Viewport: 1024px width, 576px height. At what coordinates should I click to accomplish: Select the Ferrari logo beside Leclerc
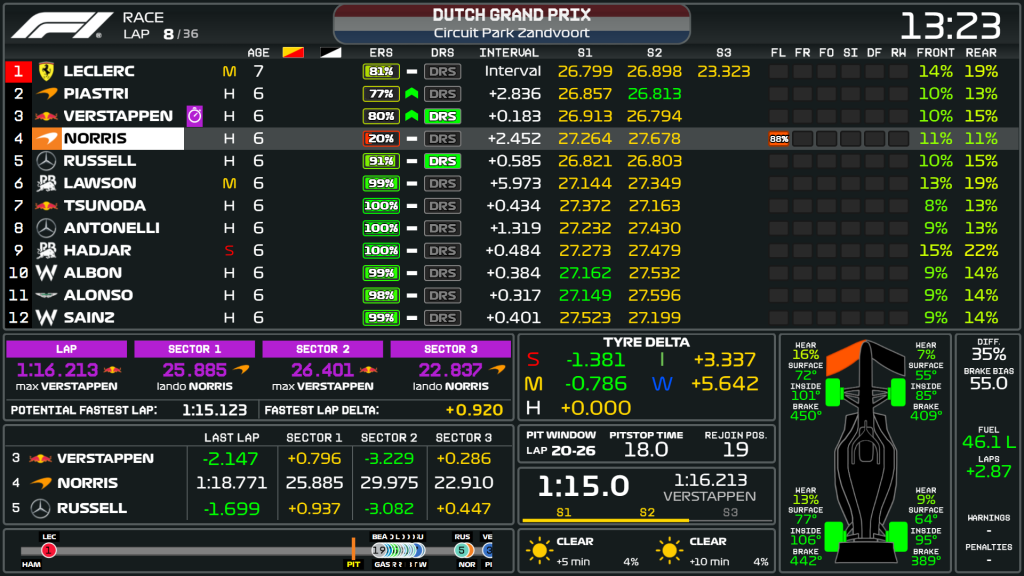point(46,71)
